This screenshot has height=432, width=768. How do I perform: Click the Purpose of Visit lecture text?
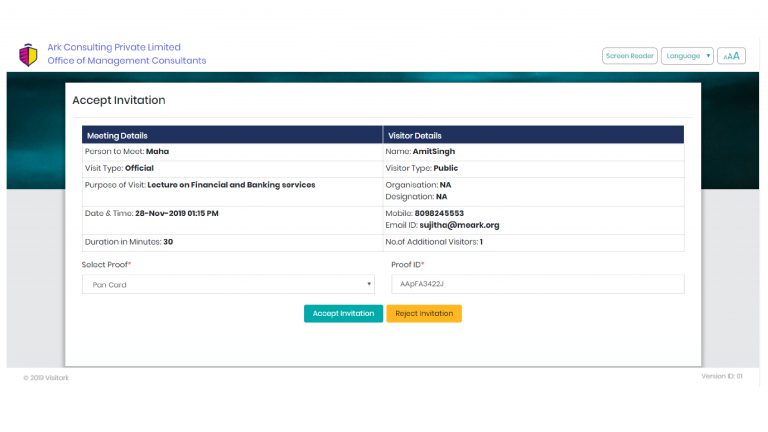point(231,185)
